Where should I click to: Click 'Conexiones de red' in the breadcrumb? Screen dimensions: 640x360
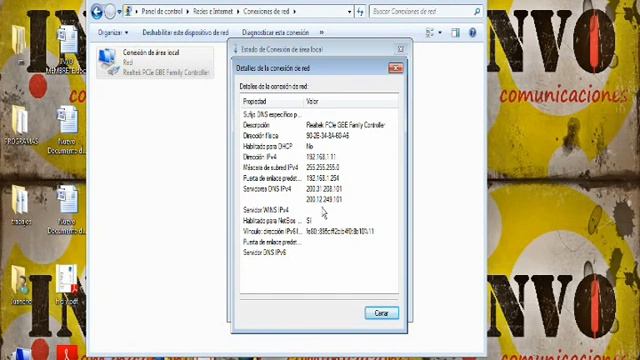tap(266, 11)
